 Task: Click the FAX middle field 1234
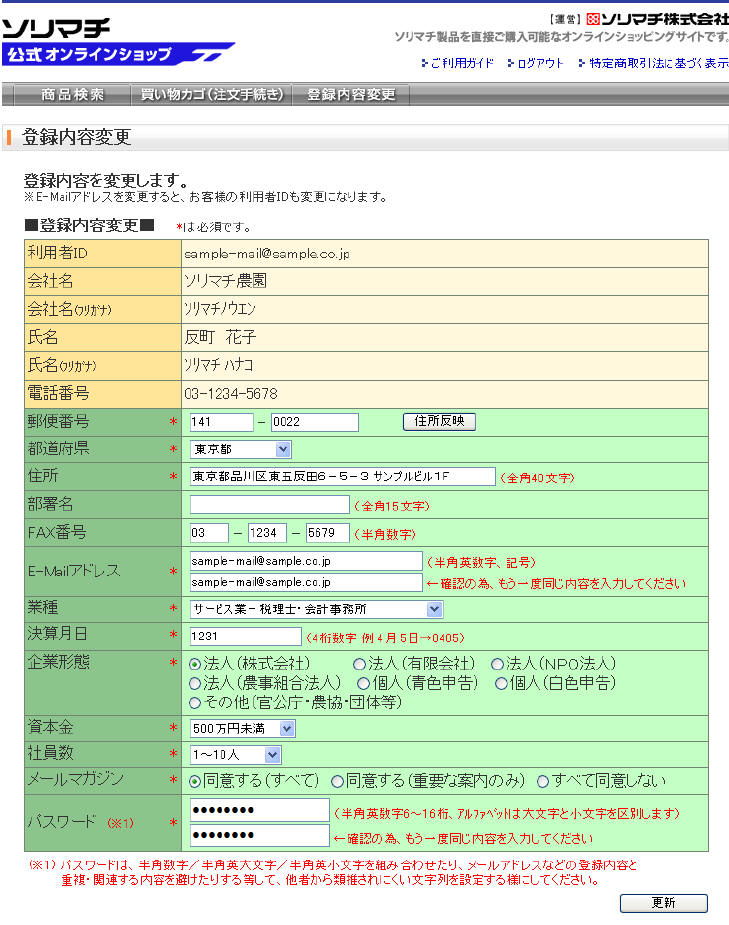click(267, 533)
